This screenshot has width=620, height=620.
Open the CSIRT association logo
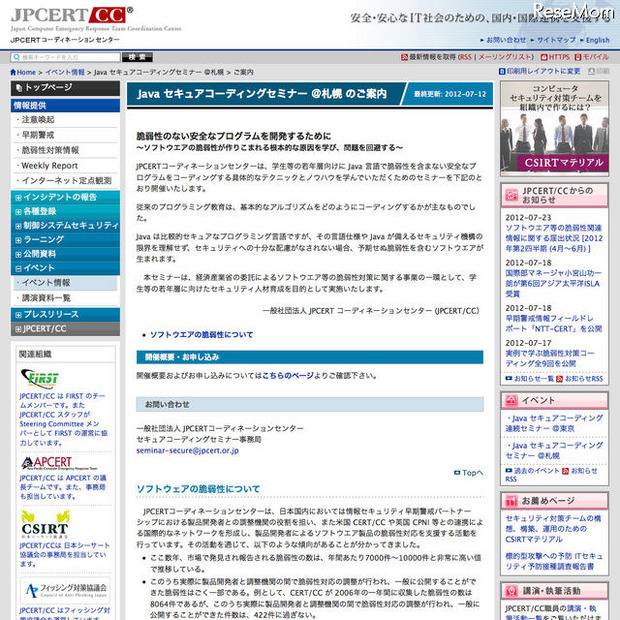pos(45,524)
